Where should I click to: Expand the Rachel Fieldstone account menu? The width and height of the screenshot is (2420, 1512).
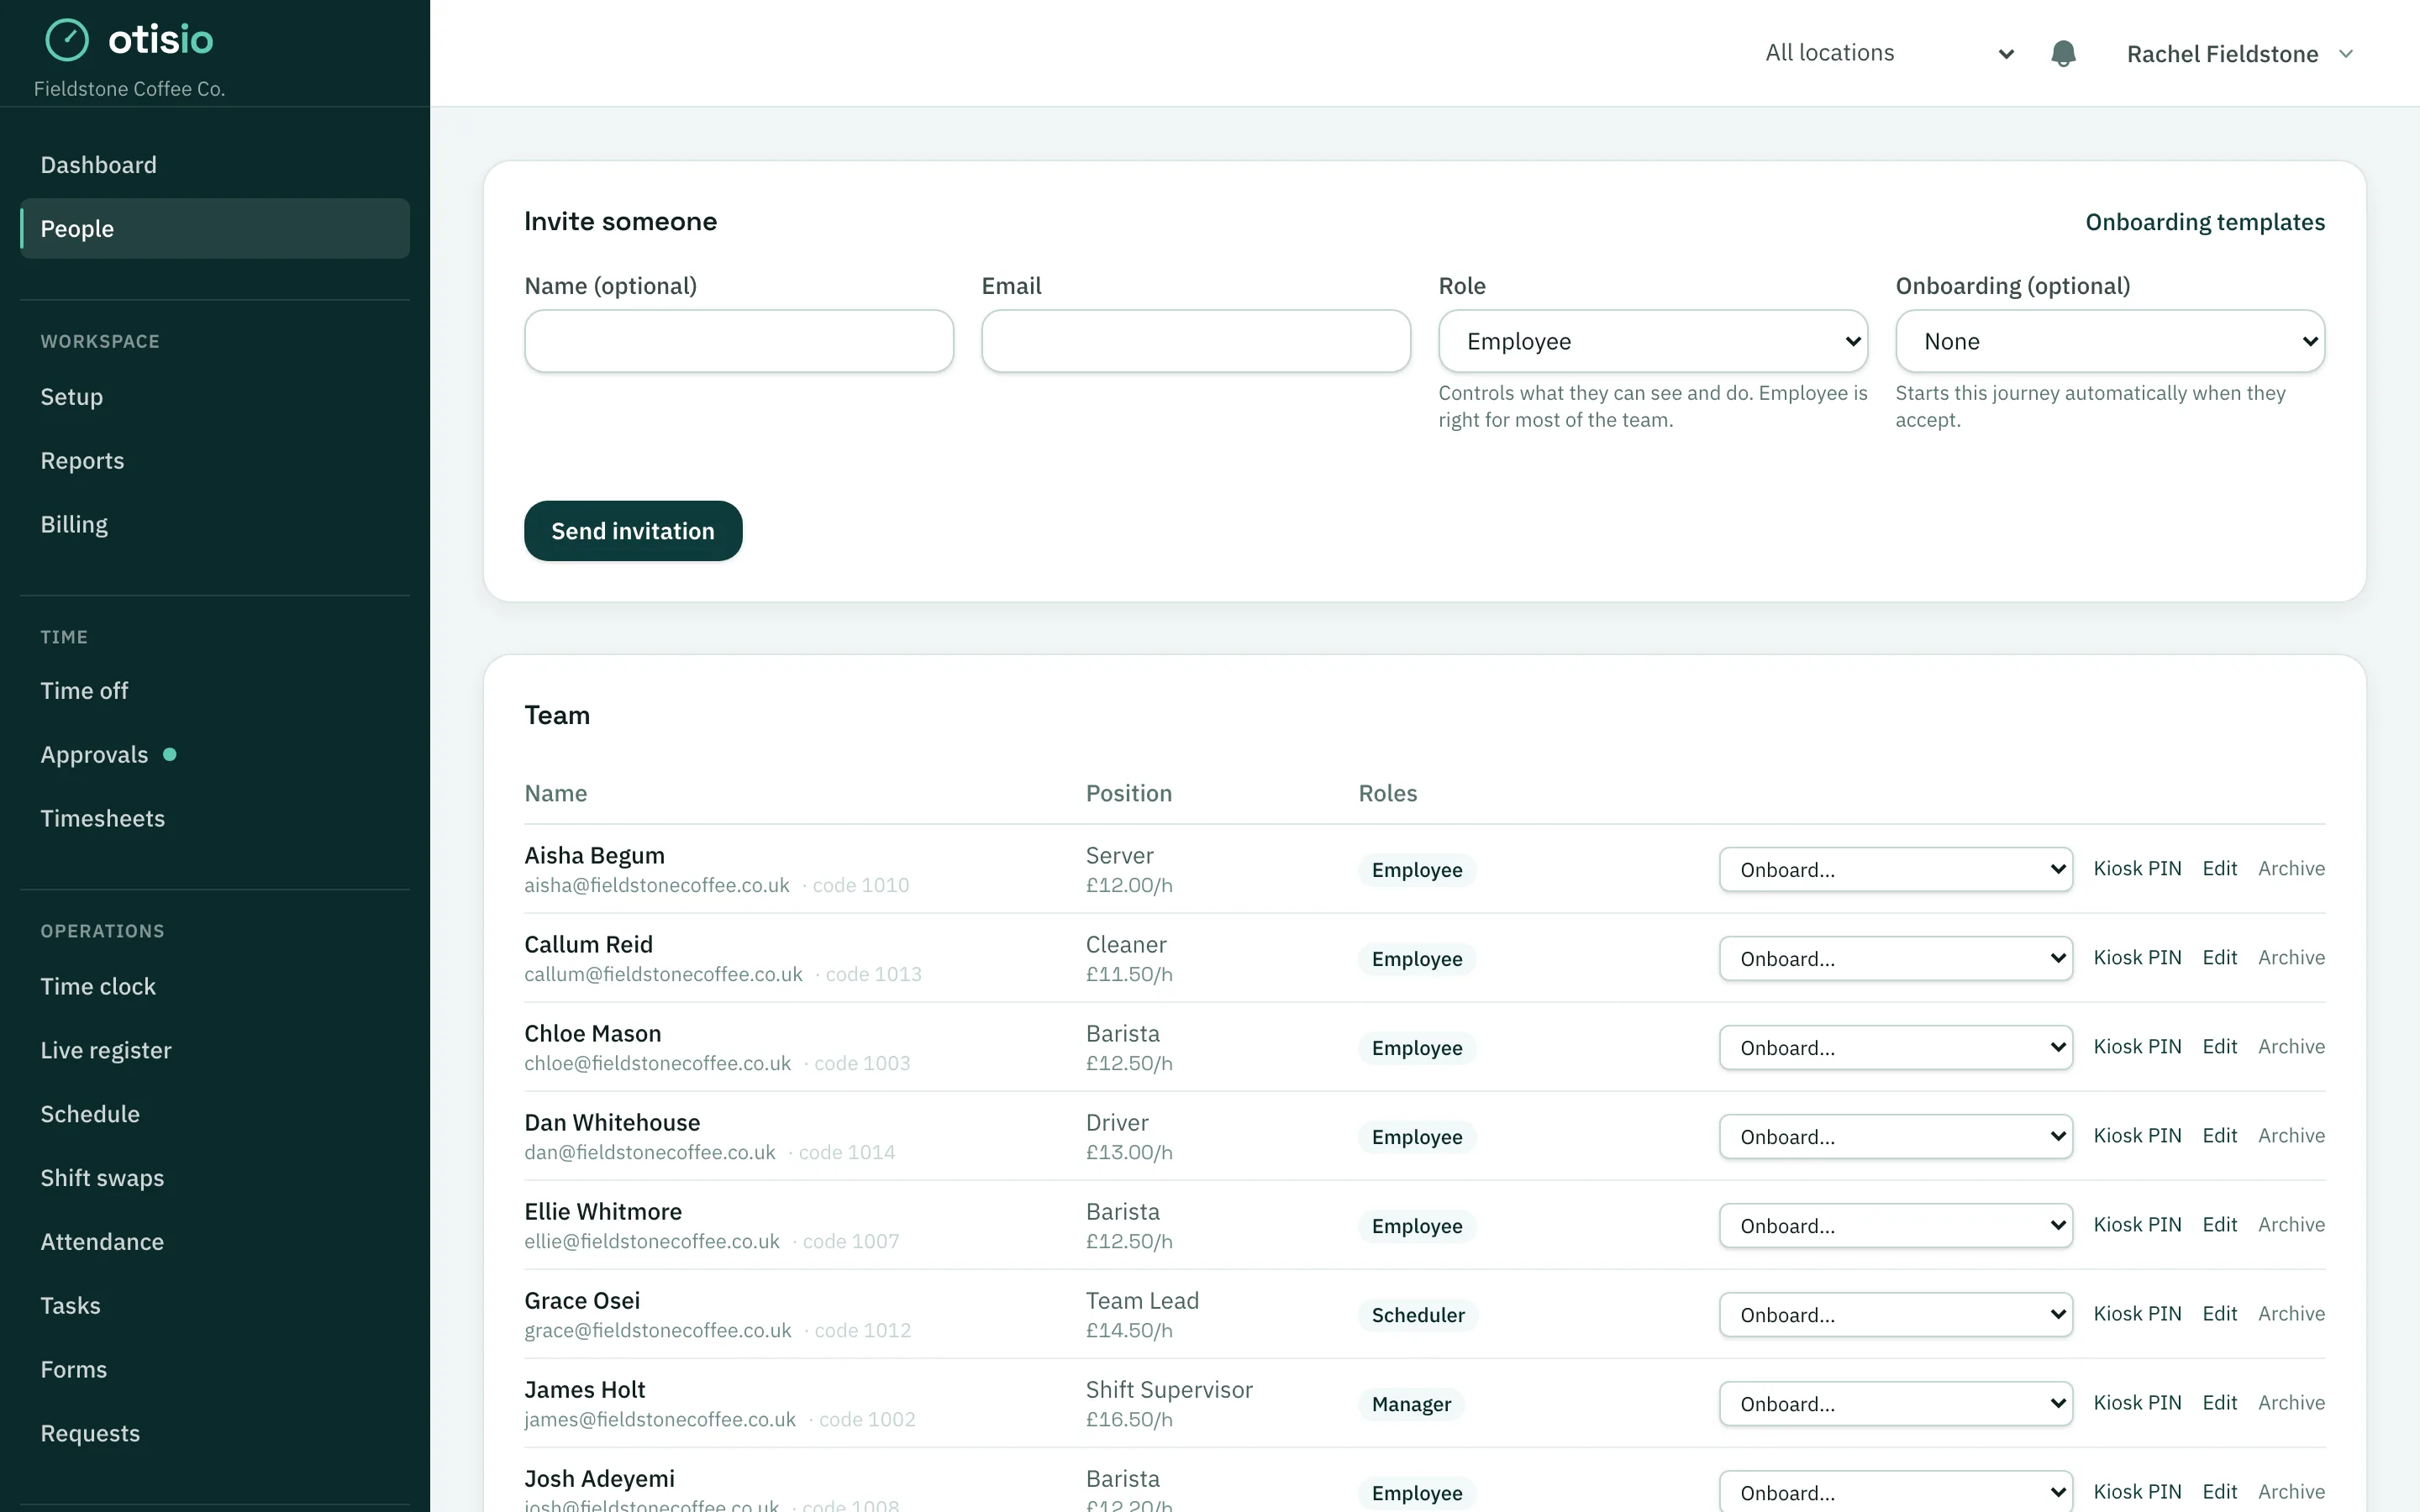[x=2240, y=54]
